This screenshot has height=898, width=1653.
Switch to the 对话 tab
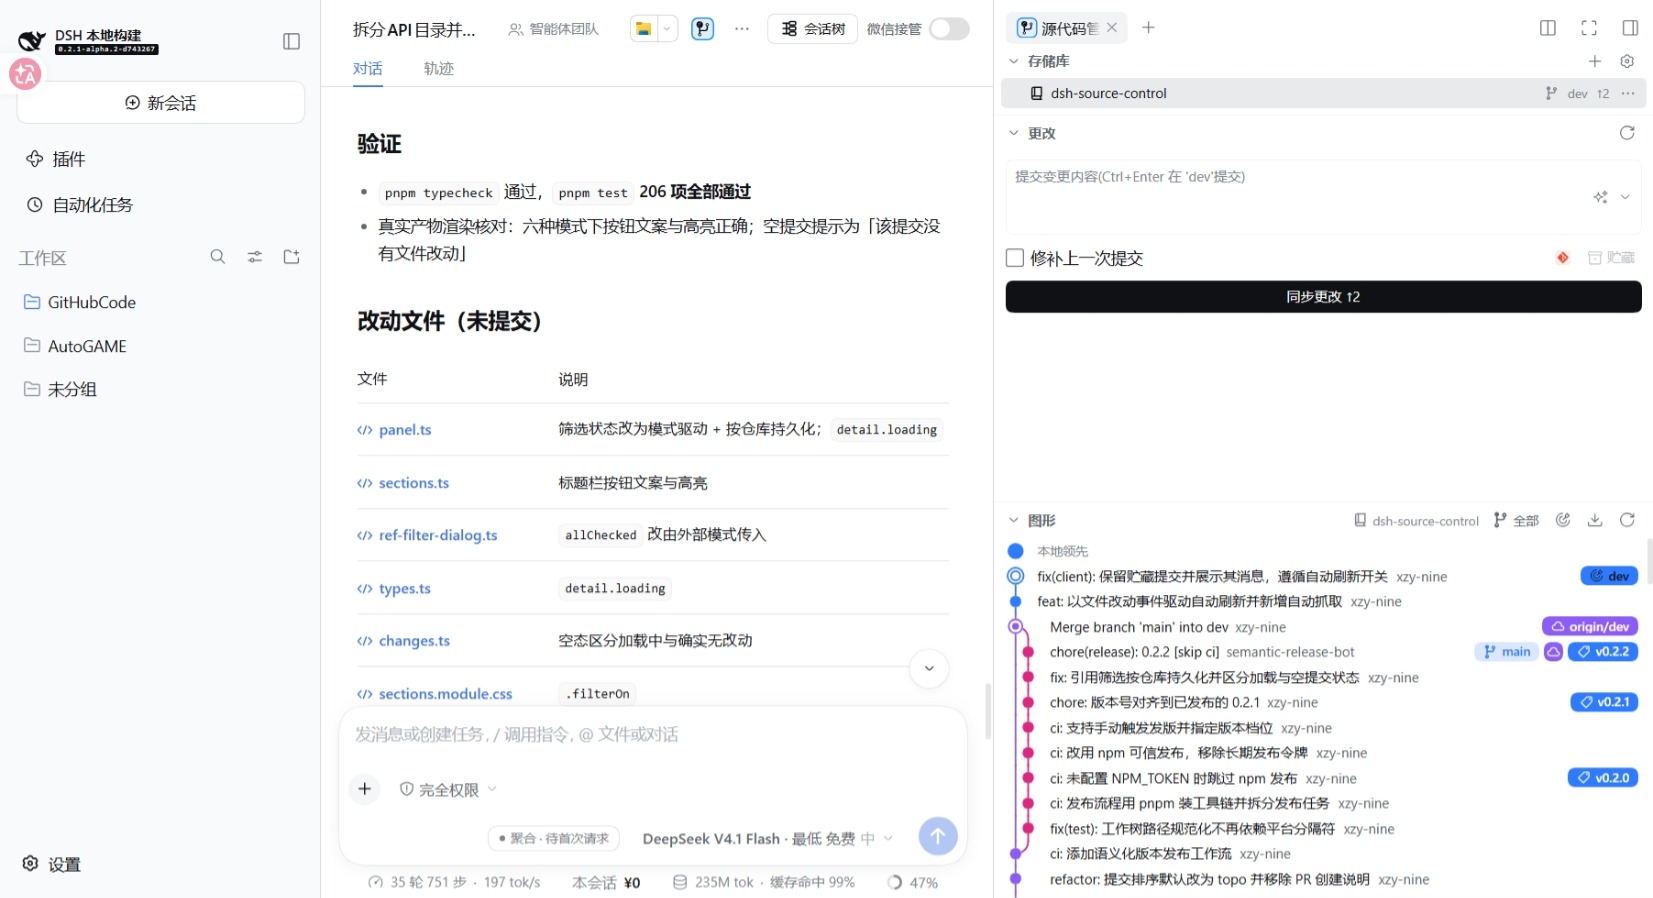point(368,68)
